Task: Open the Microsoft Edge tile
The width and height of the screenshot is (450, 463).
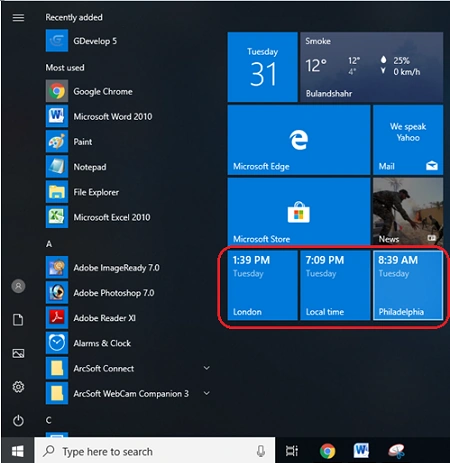Action: point(299,140)
